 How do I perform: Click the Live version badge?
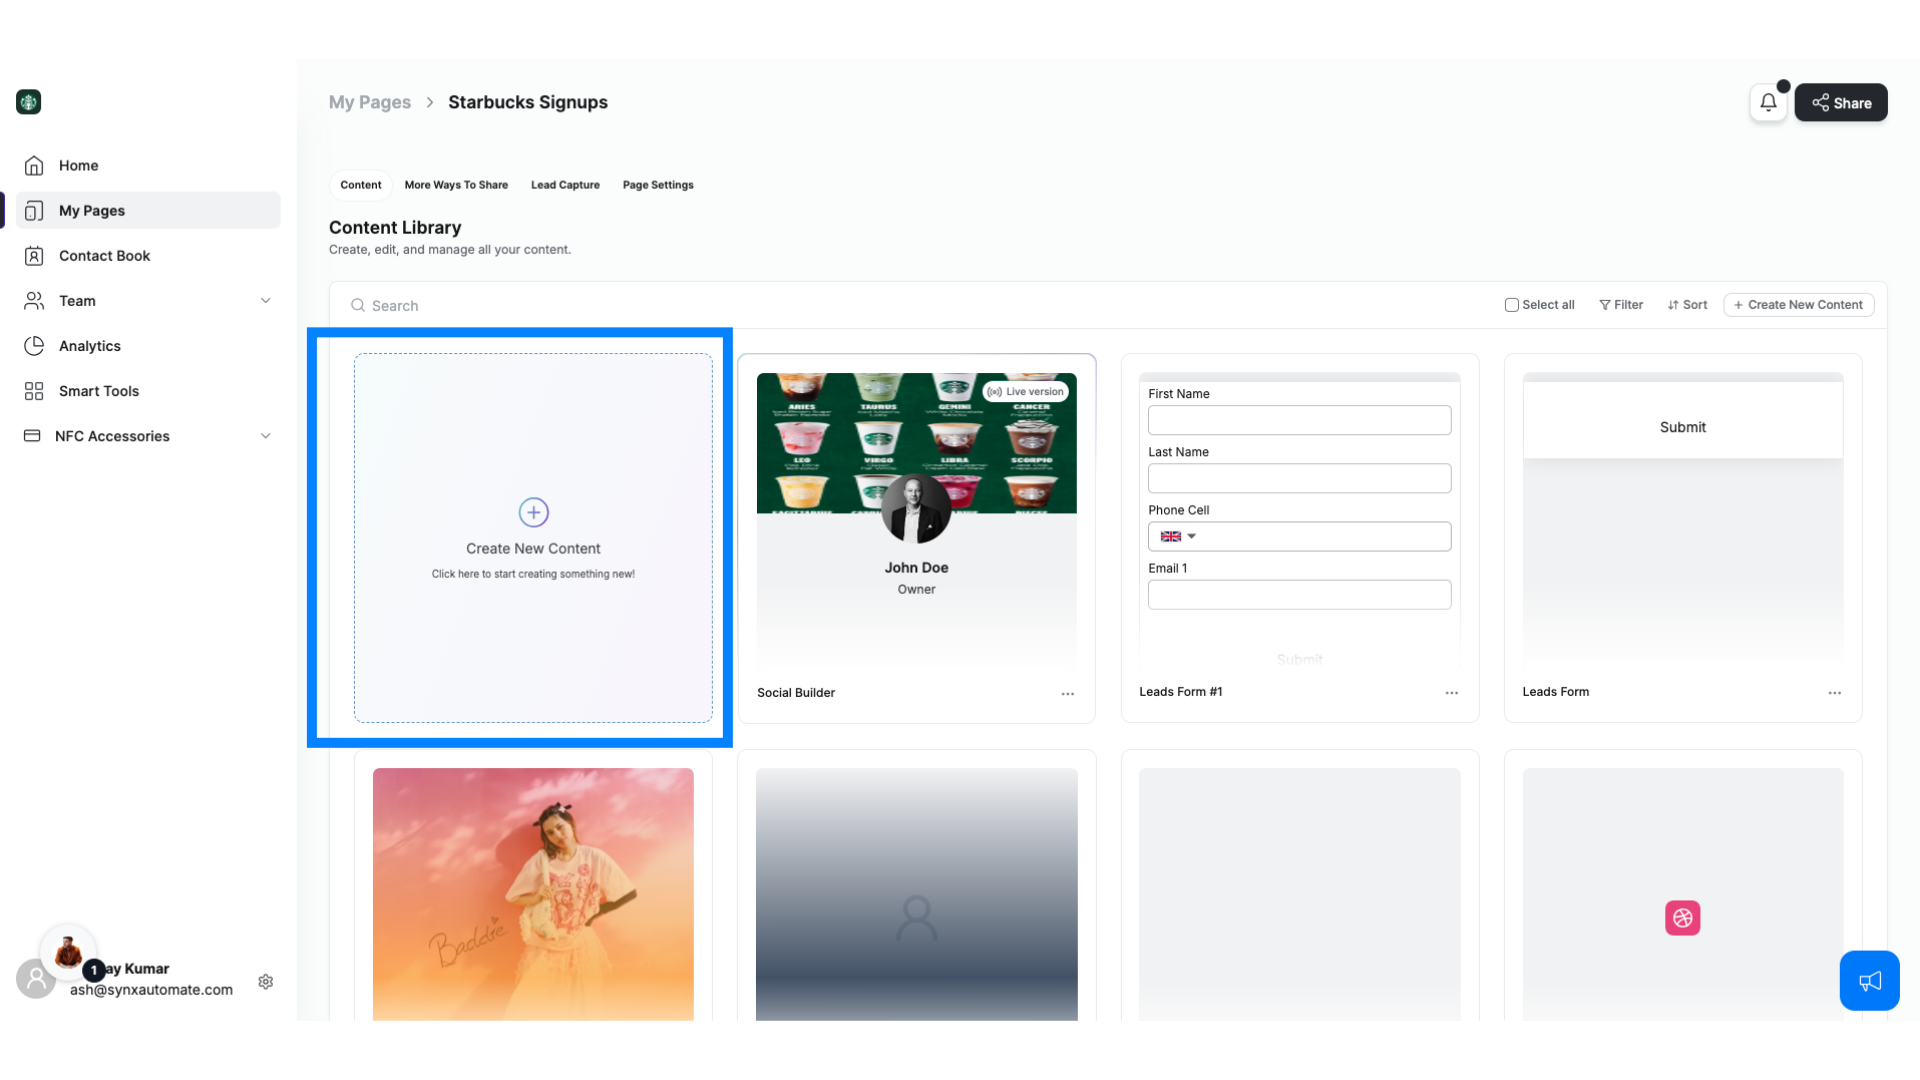[x=1025, y=392]
